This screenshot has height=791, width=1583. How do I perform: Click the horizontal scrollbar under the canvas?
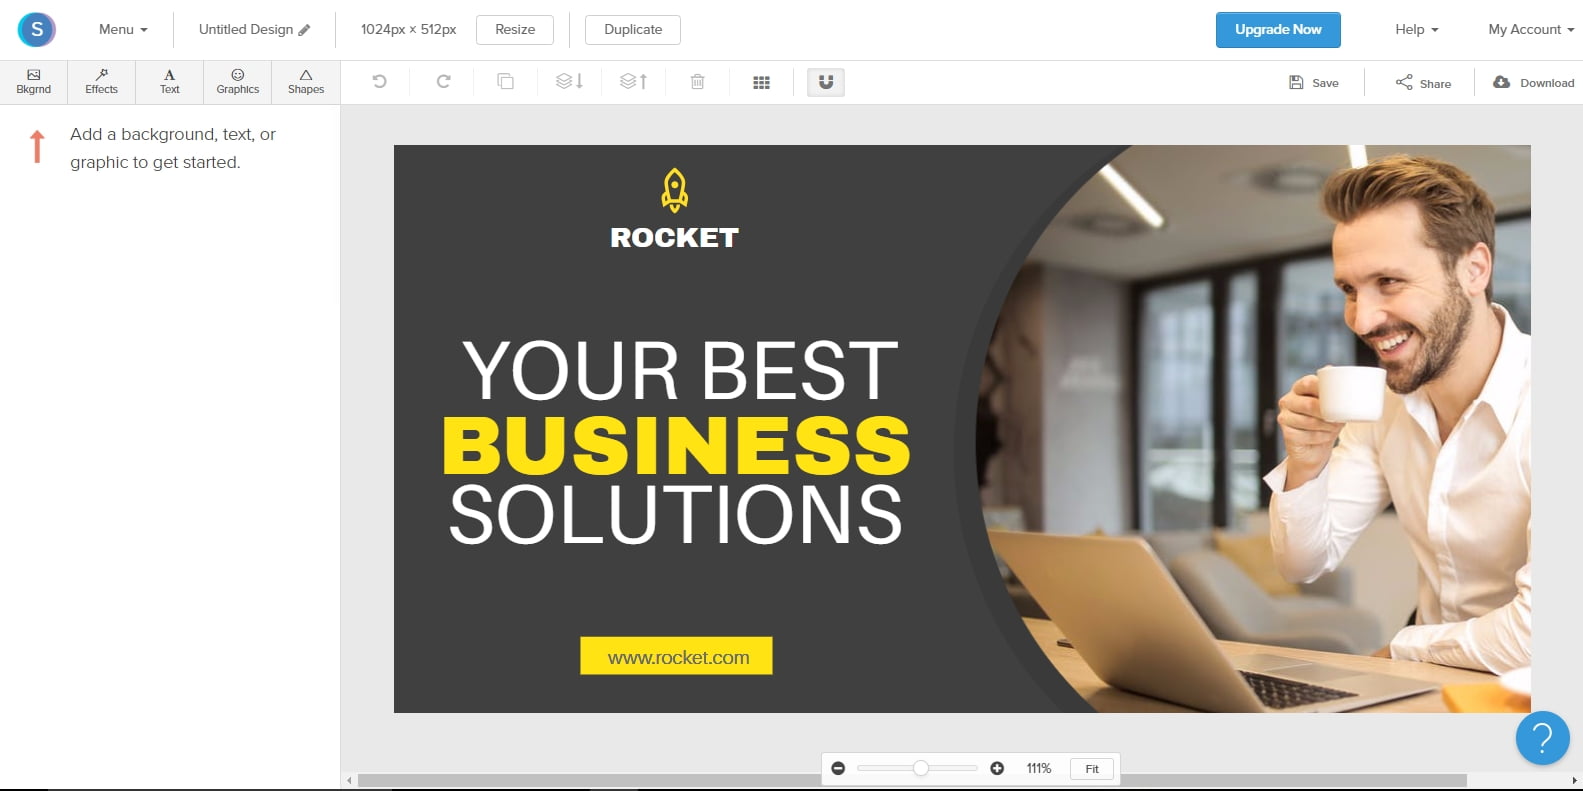click(x=912, y=781)
